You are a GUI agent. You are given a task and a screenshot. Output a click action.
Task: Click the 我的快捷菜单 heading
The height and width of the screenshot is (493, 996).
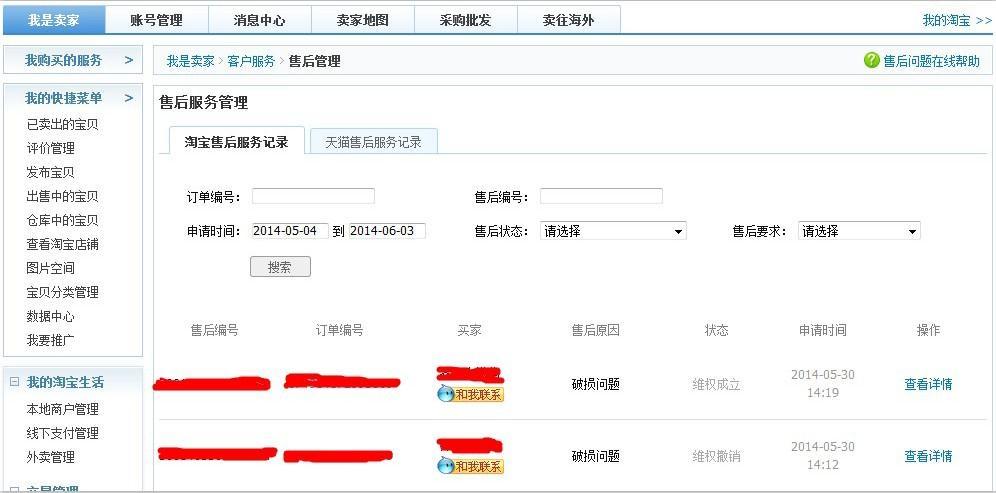click(x=63, y=98)
